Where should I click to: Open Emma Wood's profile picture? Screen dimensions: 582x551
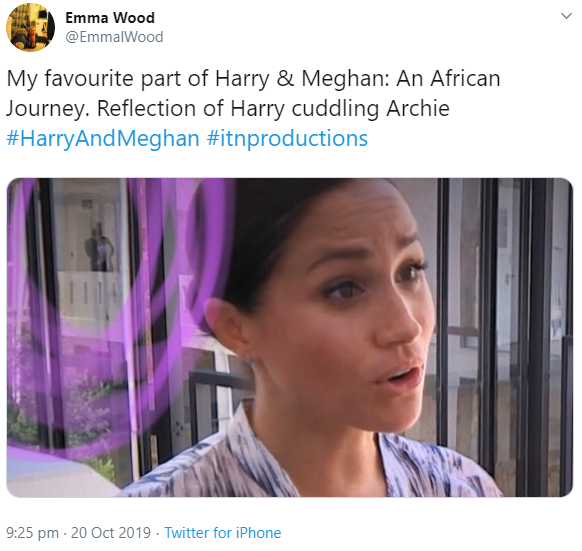[x=30, y=28]
